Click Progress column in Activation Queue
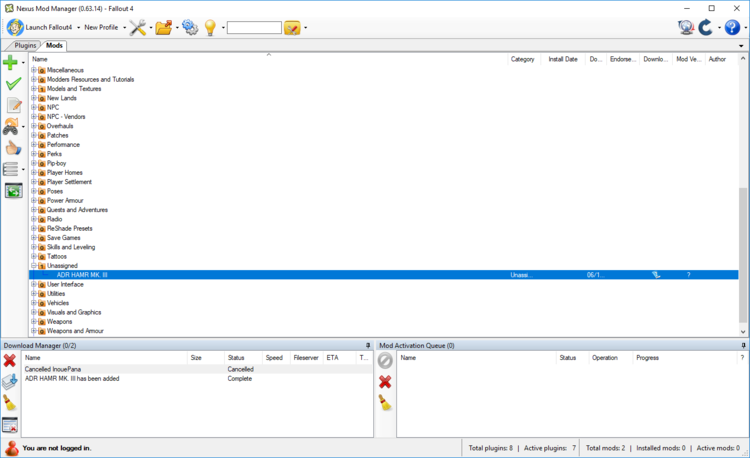Image resolution: width=750 pixels, height=458 pixels. [x=648, y=358]
